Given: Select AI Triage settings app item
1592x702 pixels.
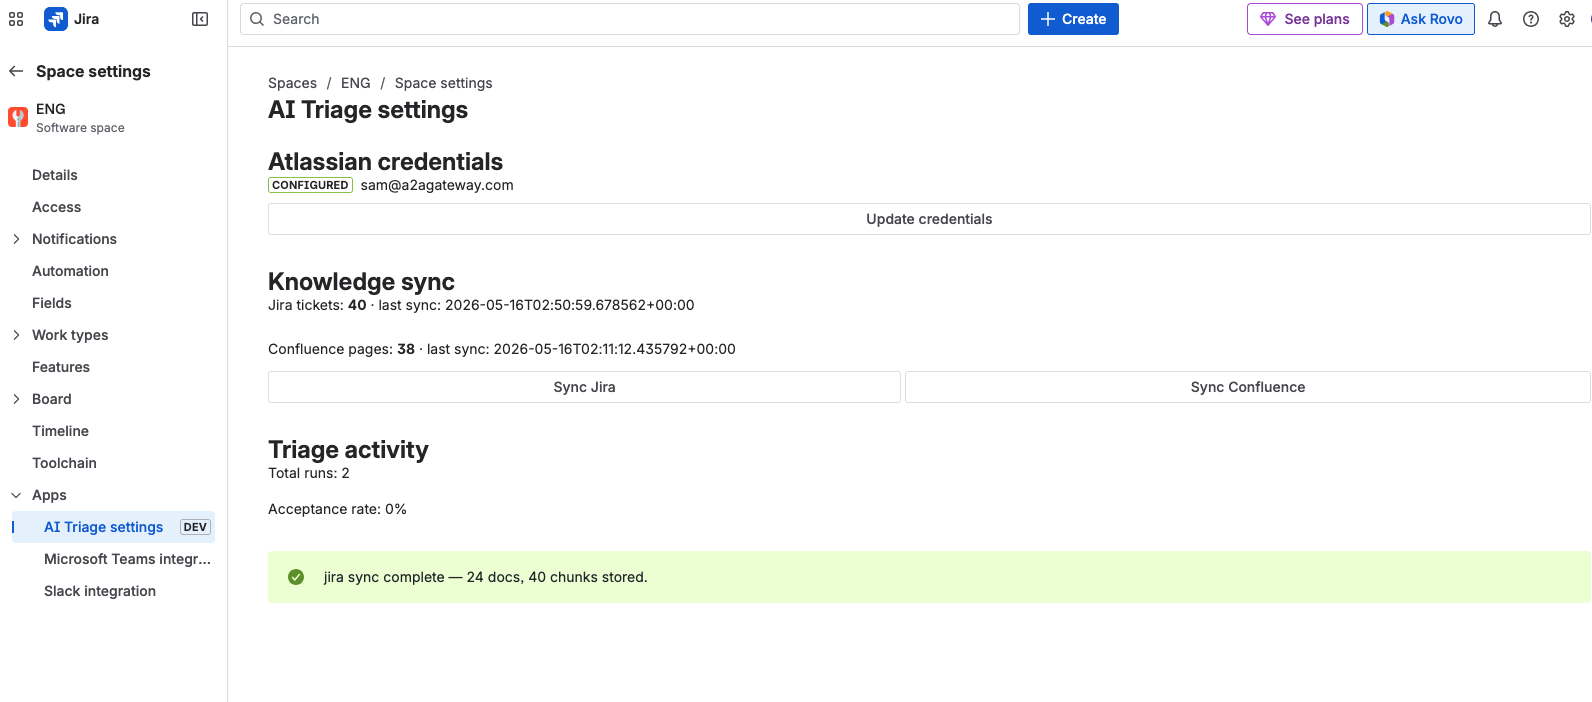Looking at the screenshot, I should (x=113, y=527).
